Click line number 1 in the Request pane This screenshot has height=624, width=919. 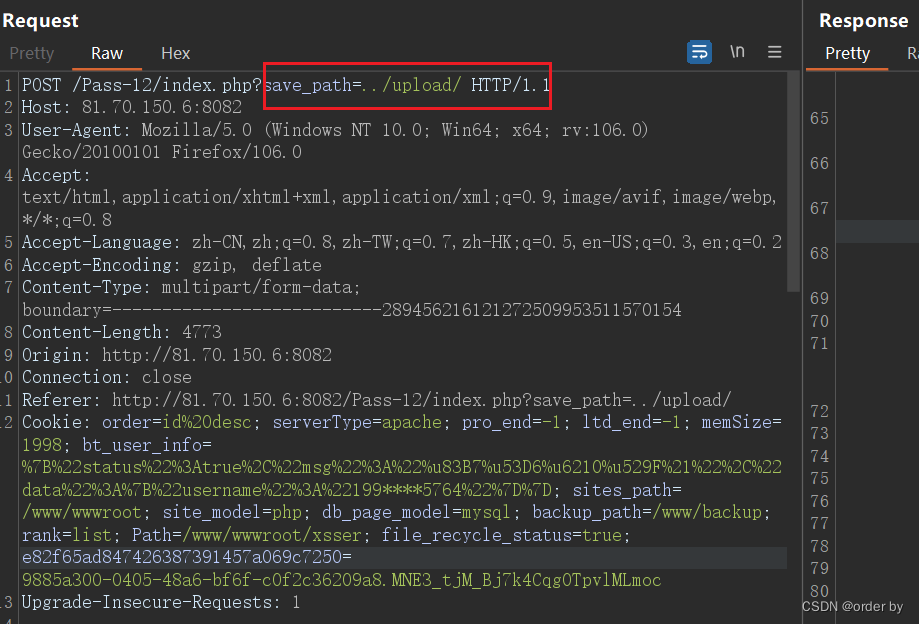(x=9, y=85)
